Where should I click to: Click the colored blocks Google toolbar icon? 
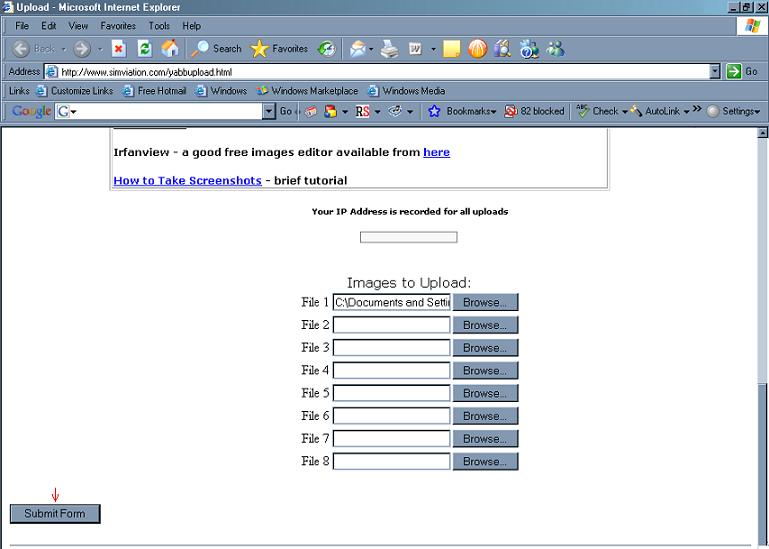(x=331, y=112)
